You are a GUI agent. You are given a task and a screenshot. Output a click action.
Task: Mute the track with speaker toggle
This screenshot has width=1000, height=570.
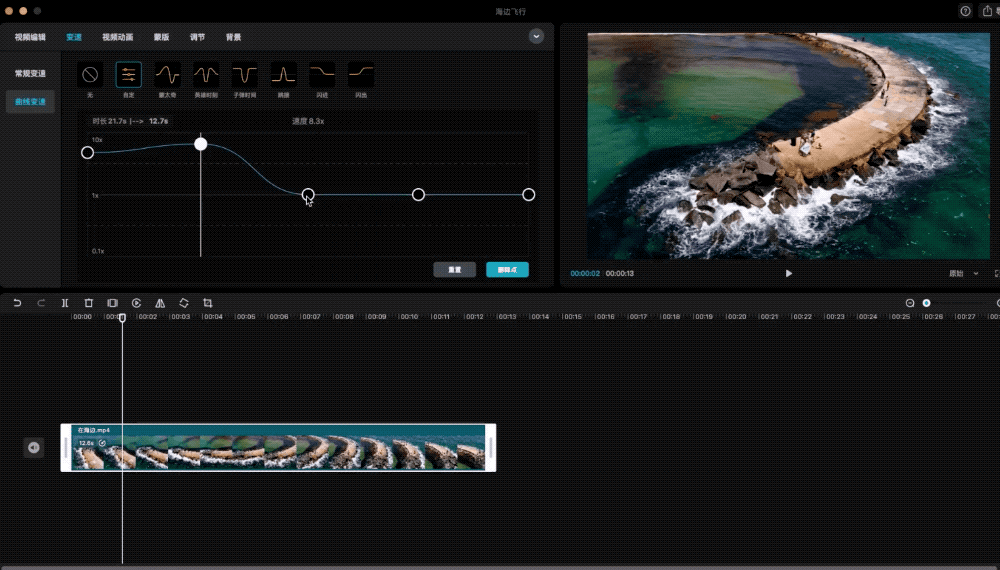pyautogui.click(x=33, y=447)
